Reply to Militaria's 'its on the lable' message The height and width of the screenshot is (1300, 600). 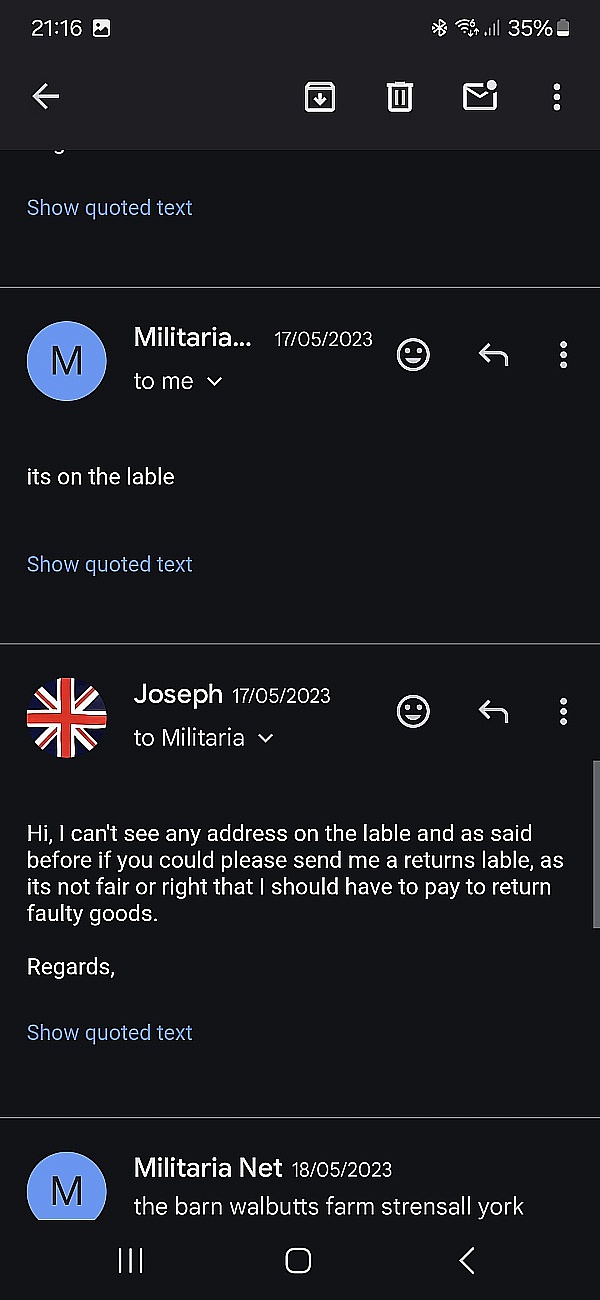(493, 355)
